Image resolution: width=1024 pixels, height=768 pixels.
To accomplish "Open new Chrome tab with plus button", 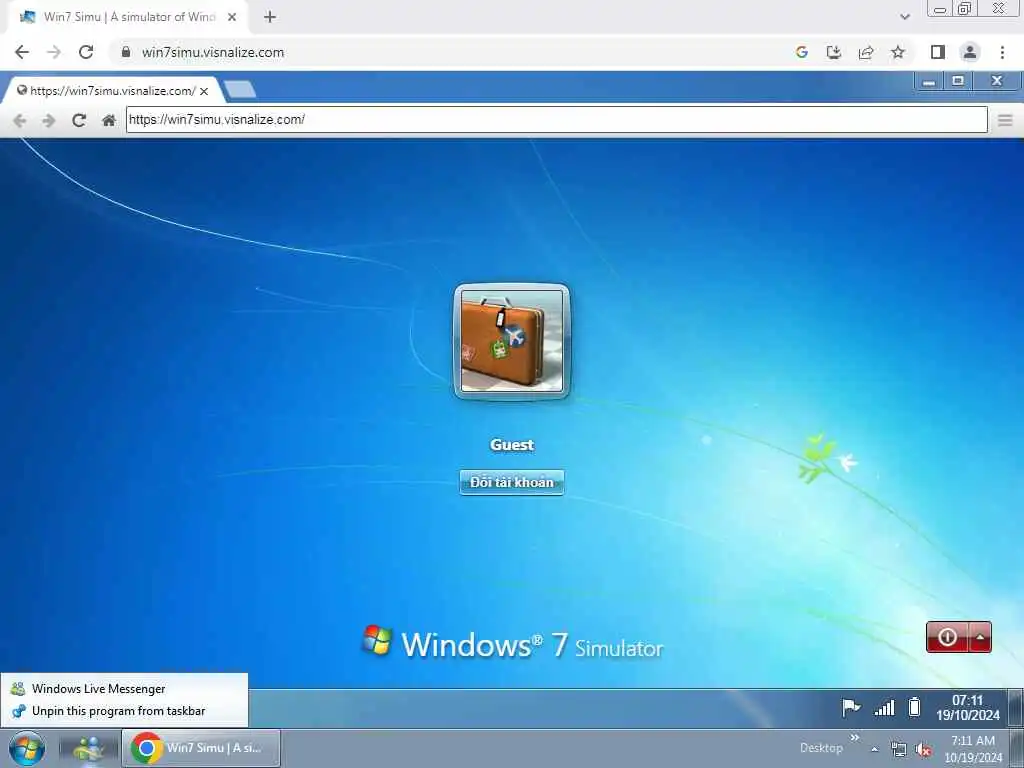I will (x=270, y=17).
